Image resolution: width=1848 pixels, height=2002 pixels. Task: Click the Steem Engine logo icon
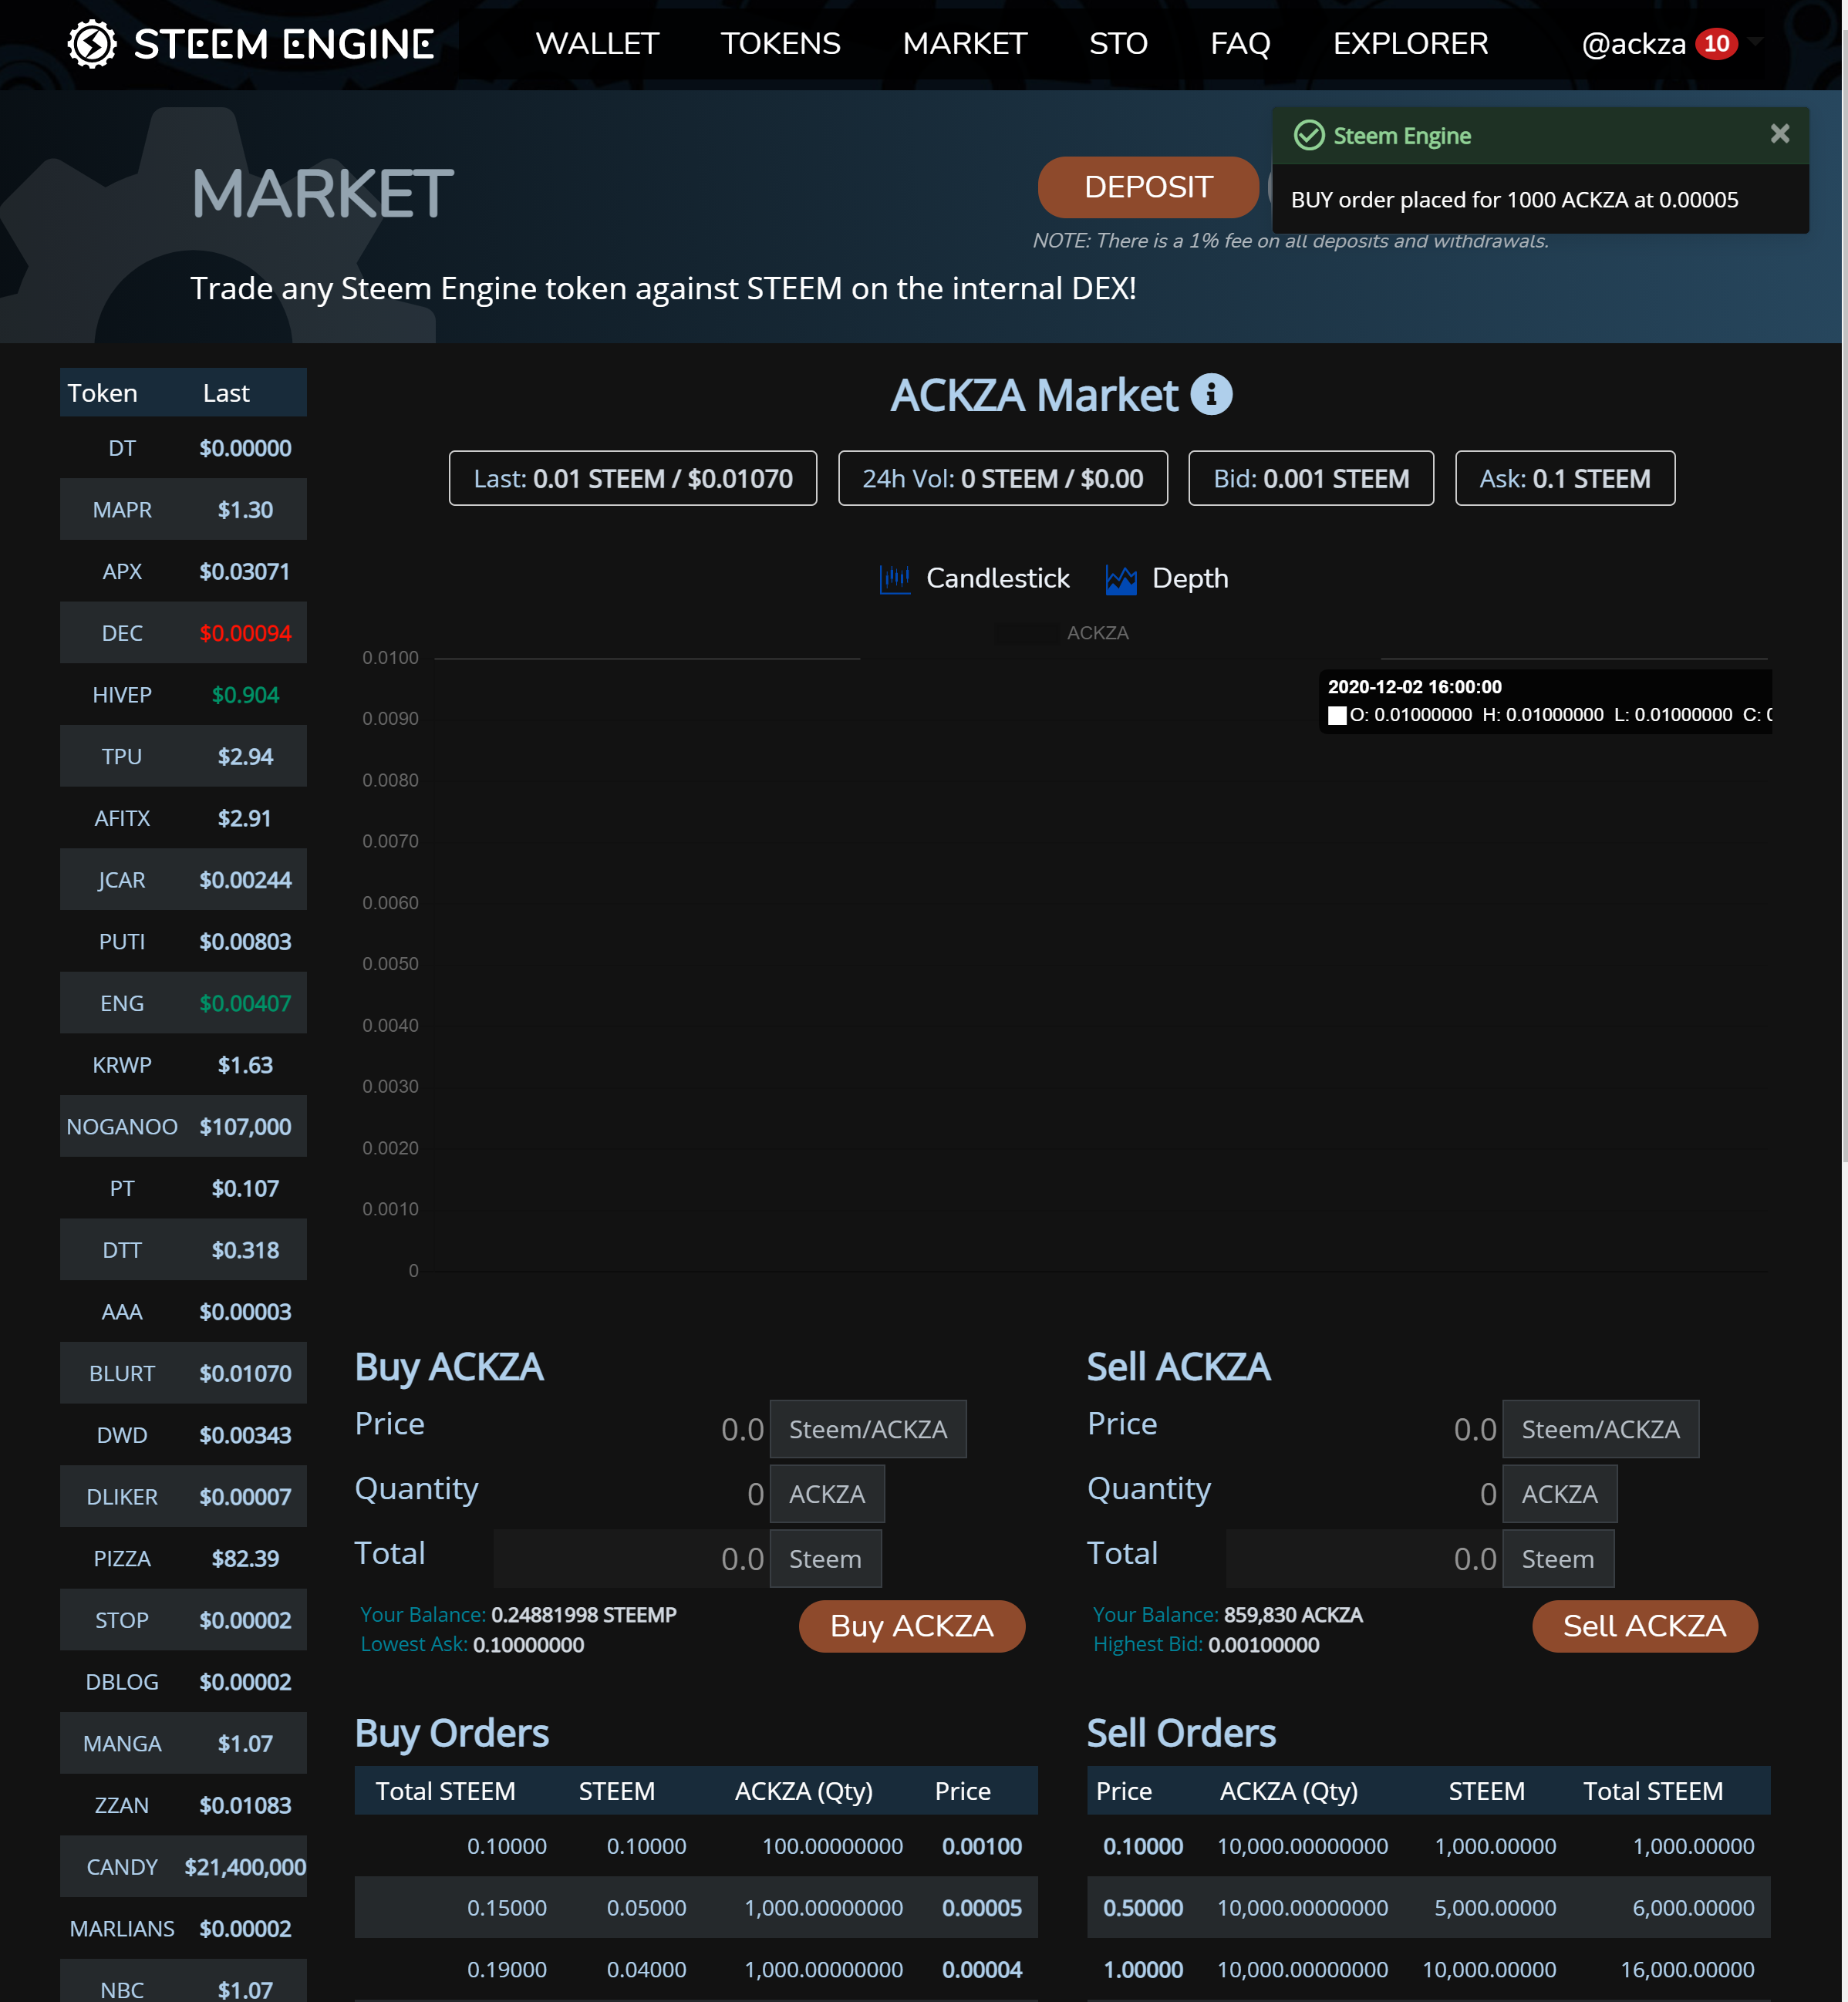pos(92,44)
